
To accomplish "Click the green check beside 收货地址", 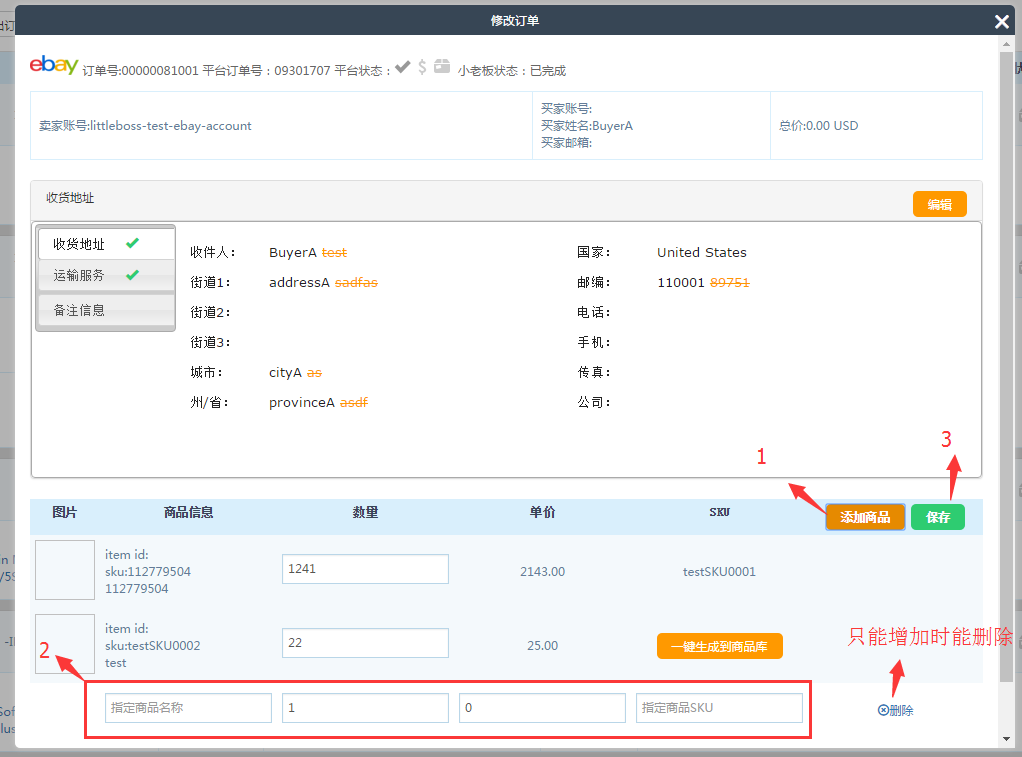I will [x=132, y=243].
